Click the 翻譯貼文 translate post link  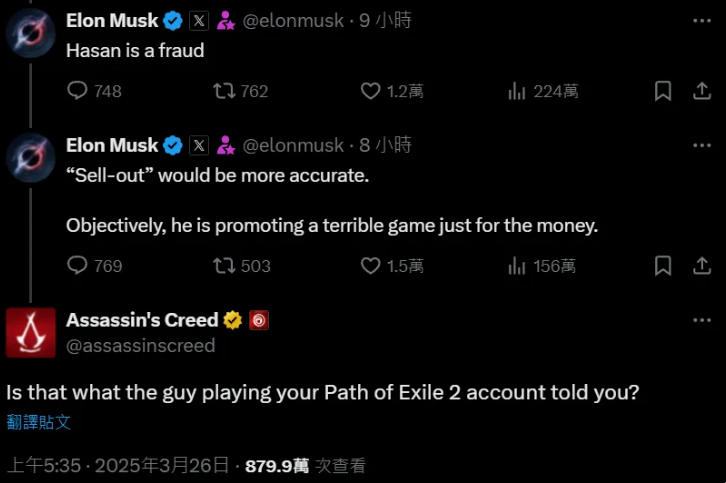pos(39,421)
